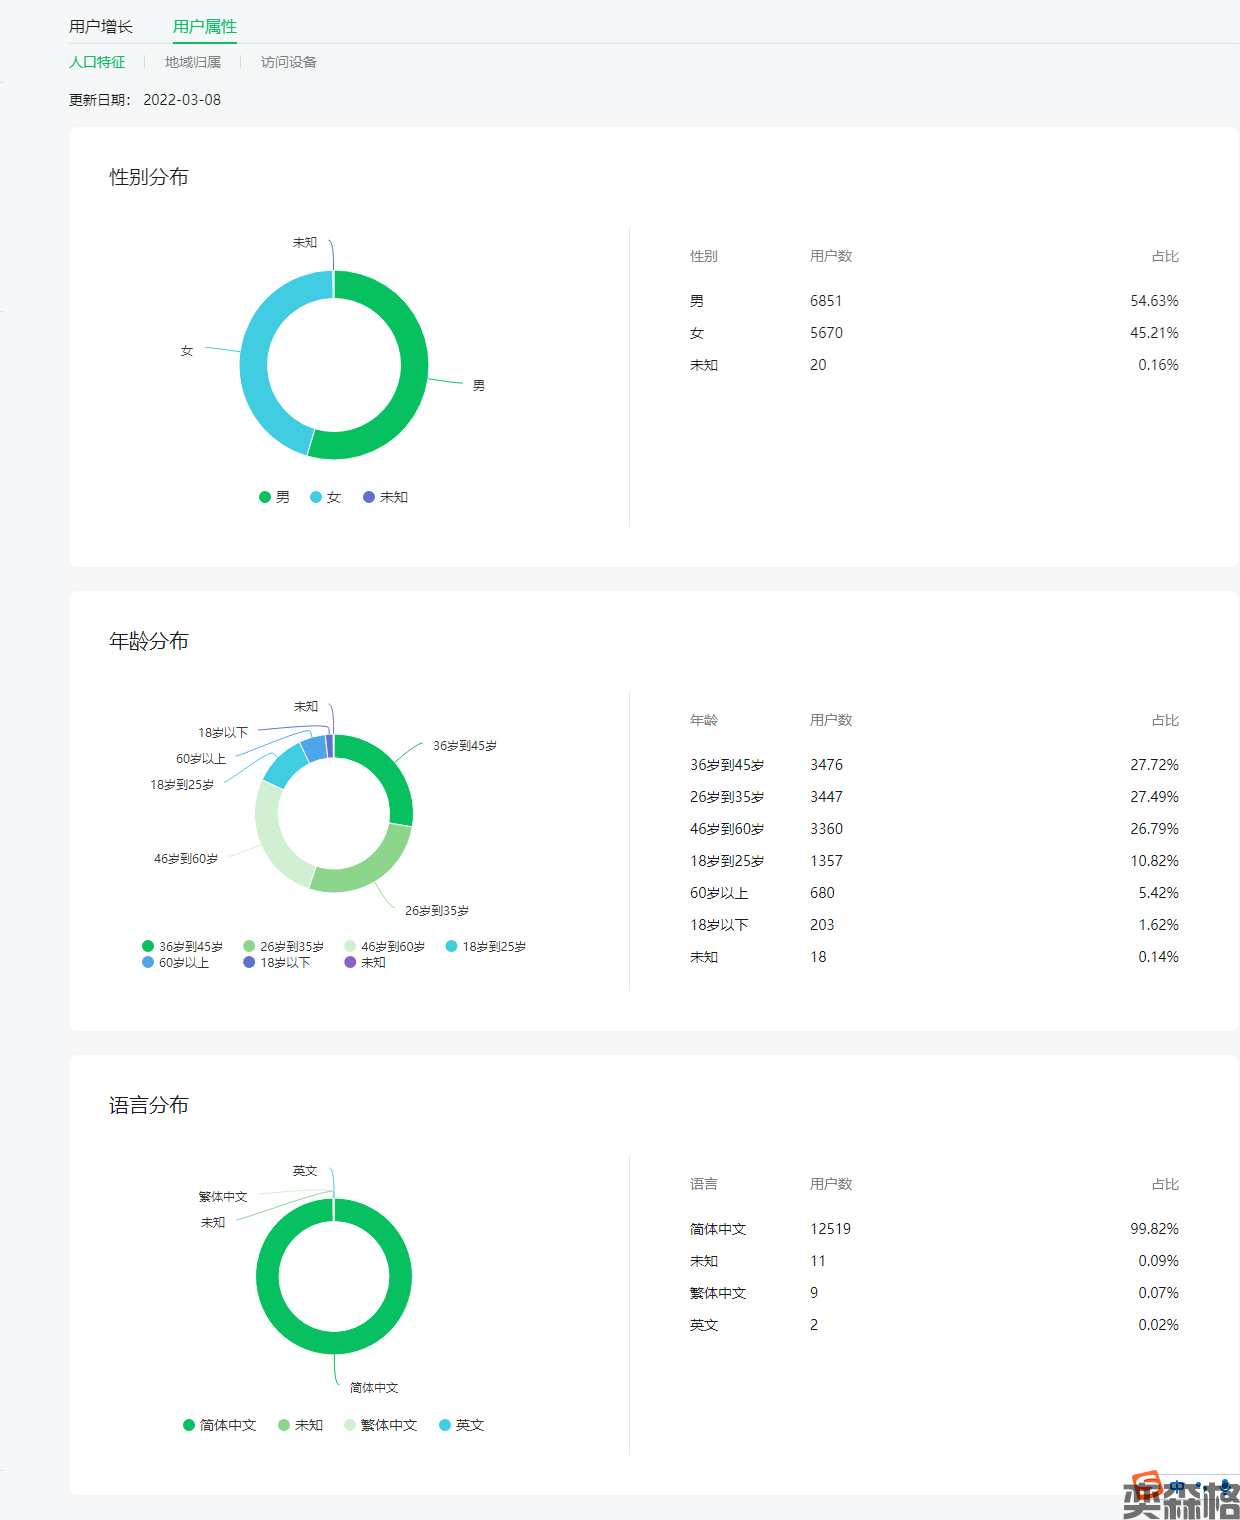Click 繁体中文 legend marker in language chart
This screenshot has height=1520, width=1240.
[x=350, y=1425]
